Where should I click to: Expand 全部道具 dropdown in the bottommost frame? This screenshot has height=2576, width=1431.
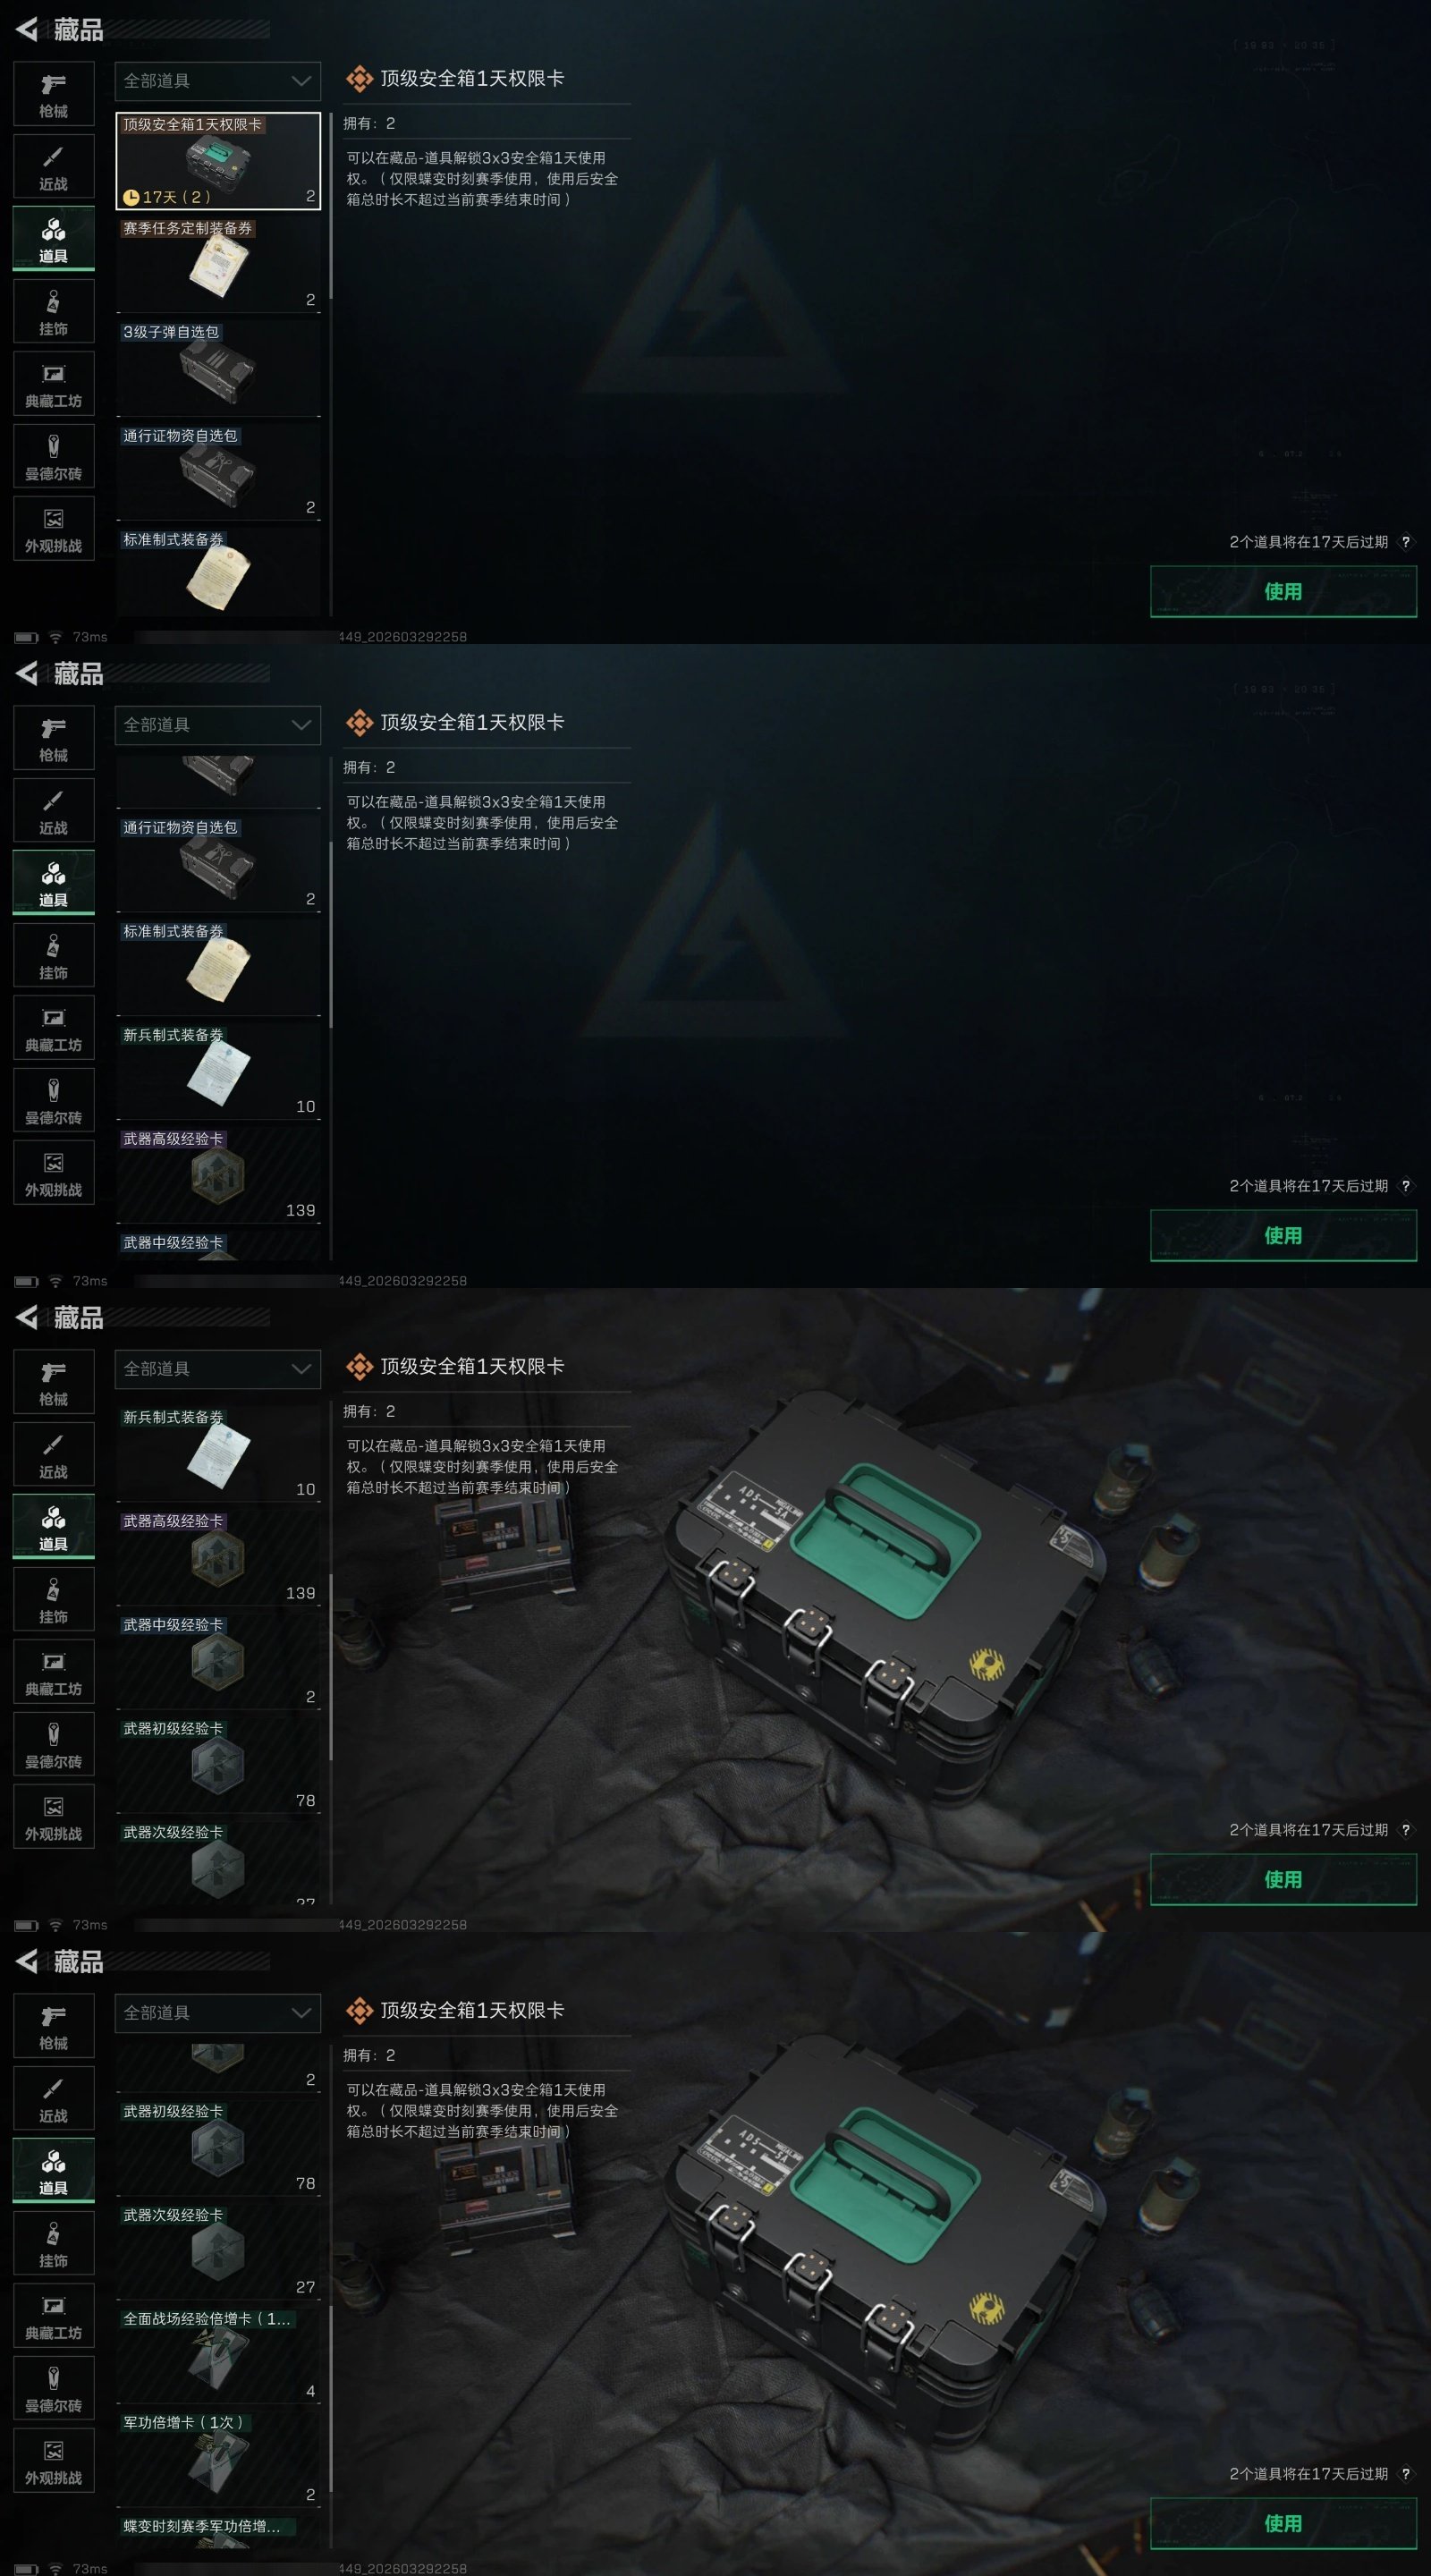click(x=218, y=2013)
